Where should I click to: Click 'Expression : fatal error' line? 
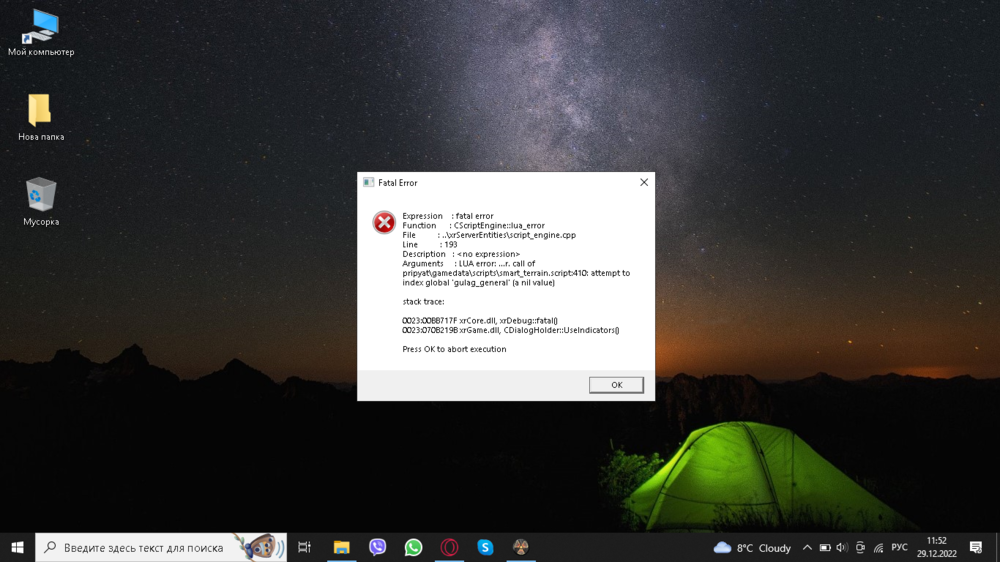click(x=448, y=216)
